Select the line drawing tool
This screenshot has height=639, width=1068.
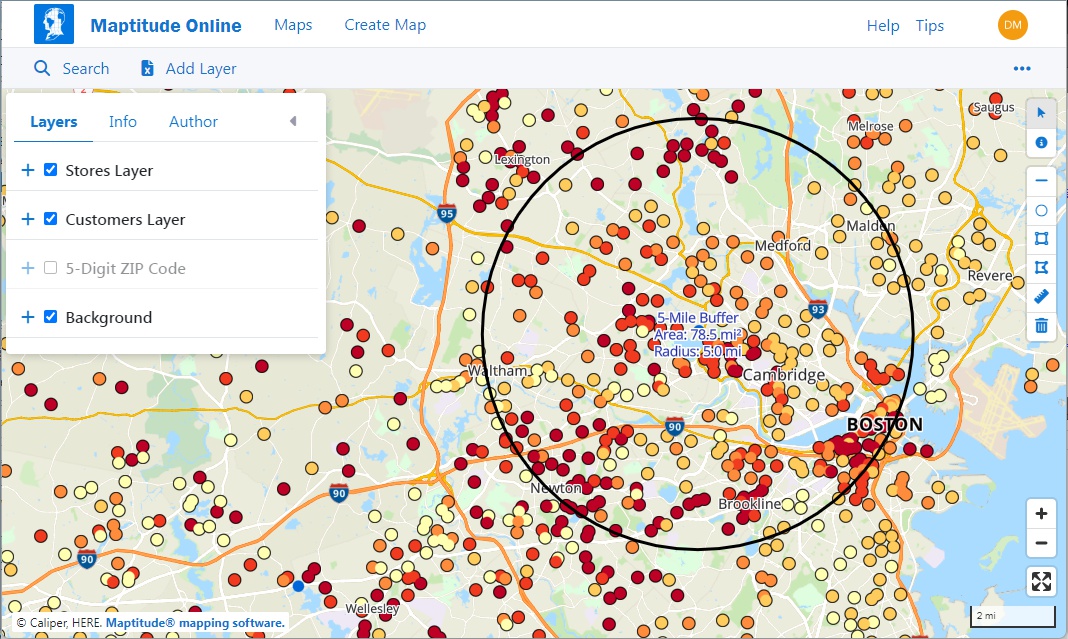coord(1041,182)
